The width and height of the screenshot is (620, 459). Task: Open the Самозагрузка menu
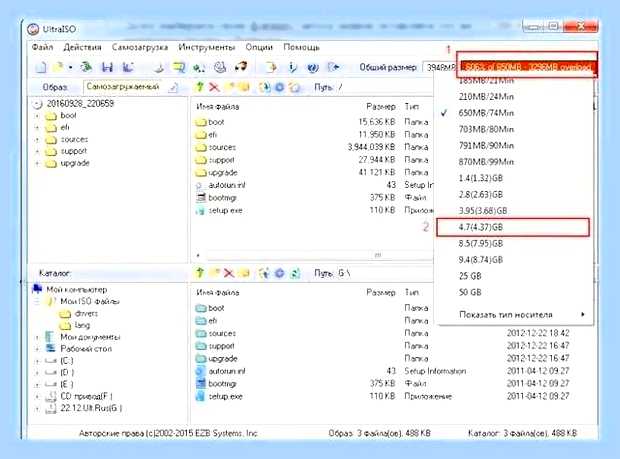140,47
